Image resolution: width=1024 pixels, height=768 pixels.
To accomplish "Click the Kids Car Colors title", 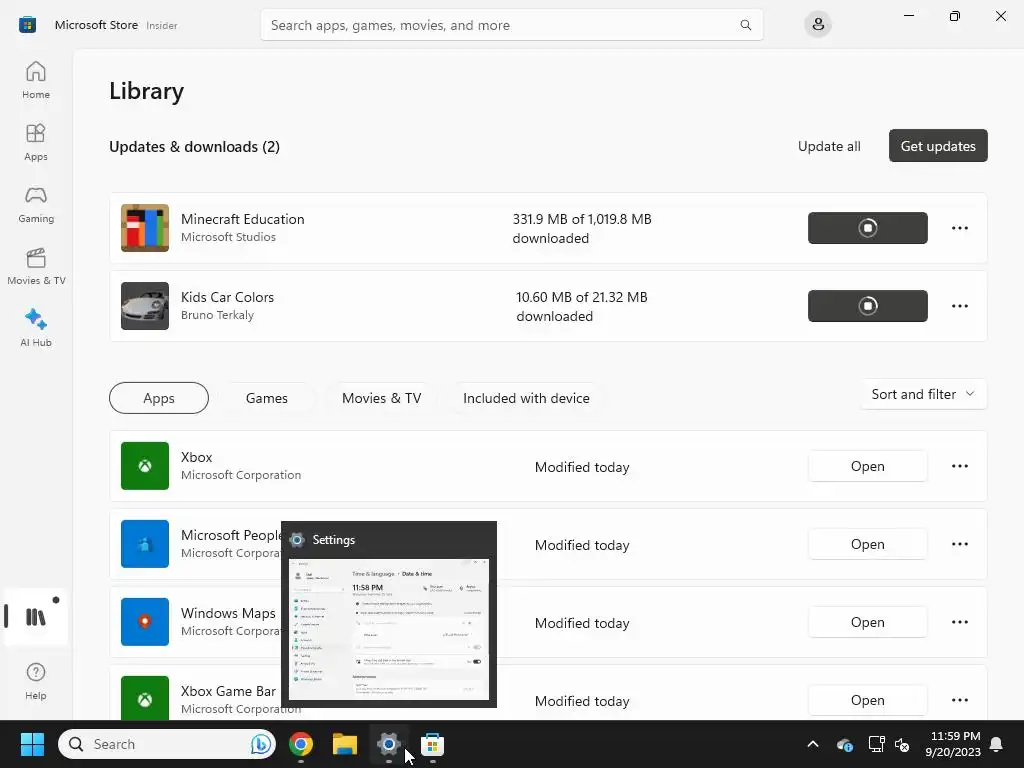I will point(227,296).
